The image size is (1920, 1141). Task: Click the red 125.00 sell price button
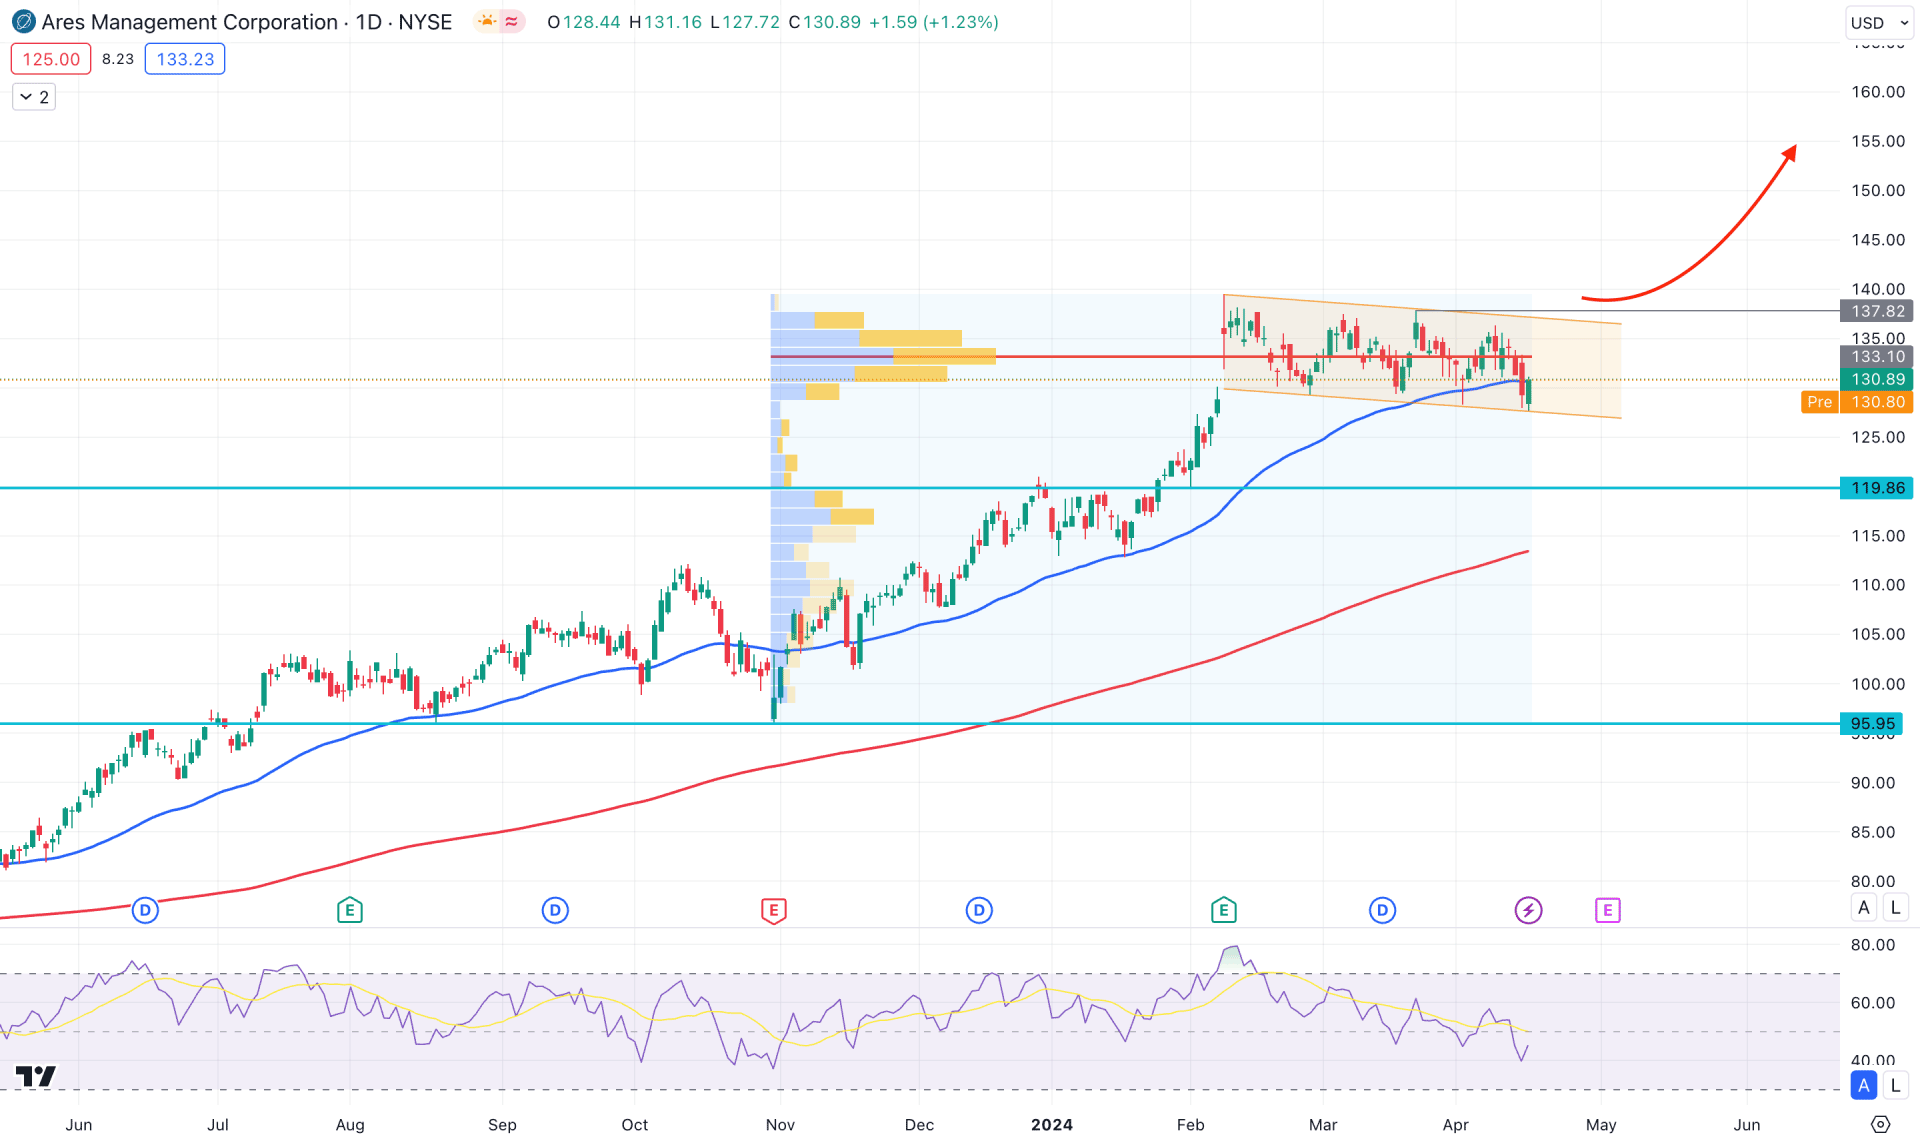[x=51, y=59]
